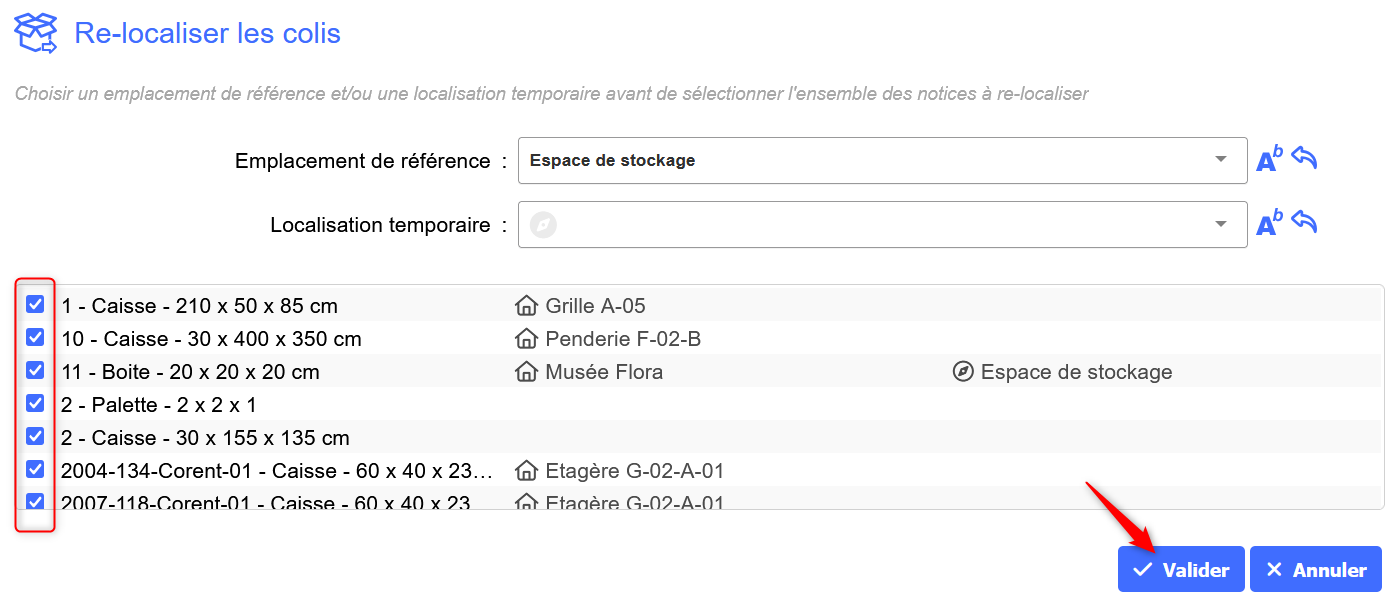Click the Ab icon beside Emplacement de référence
Image resolution: width=1390 pixels, height=604 pixels.
1269,160
